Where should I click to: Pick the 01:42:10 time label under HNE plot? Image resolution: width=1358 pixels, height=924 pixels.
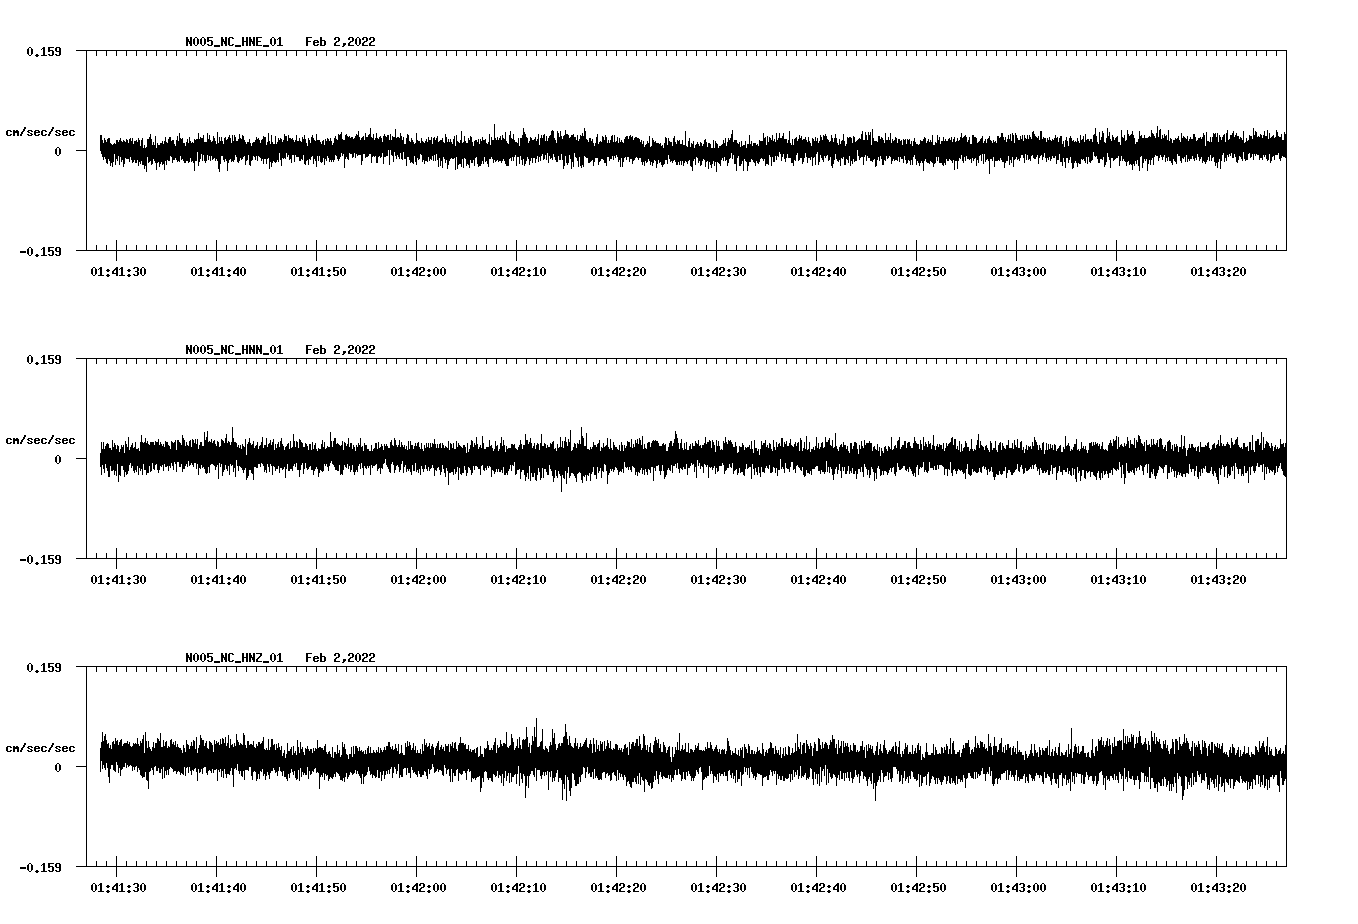[518, 272]
